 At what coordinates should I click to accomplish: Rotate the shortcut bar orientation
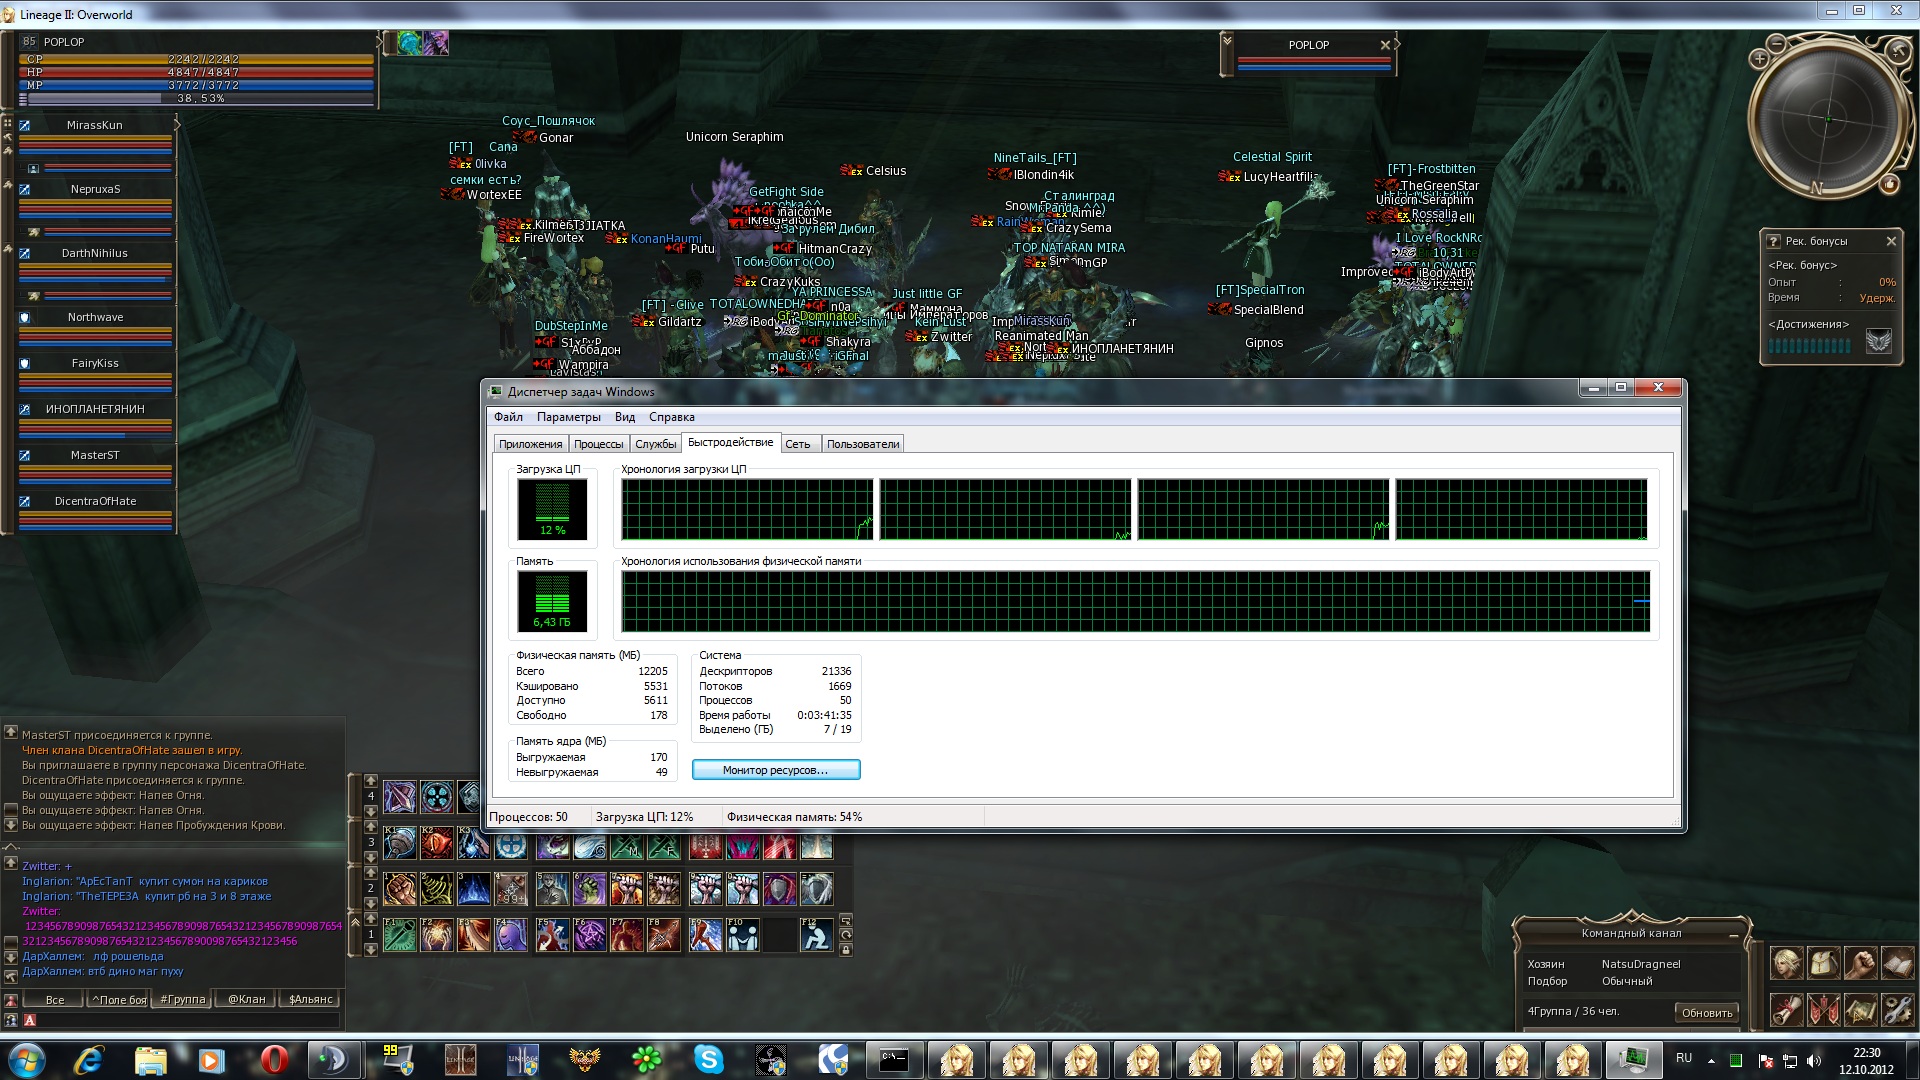click(x=846, y=935)
